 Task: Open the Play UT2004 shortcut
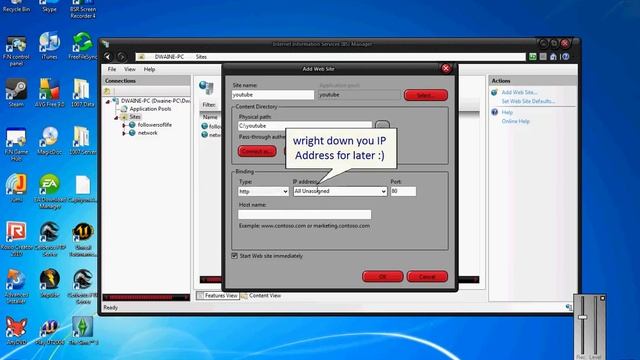point(49,331)
